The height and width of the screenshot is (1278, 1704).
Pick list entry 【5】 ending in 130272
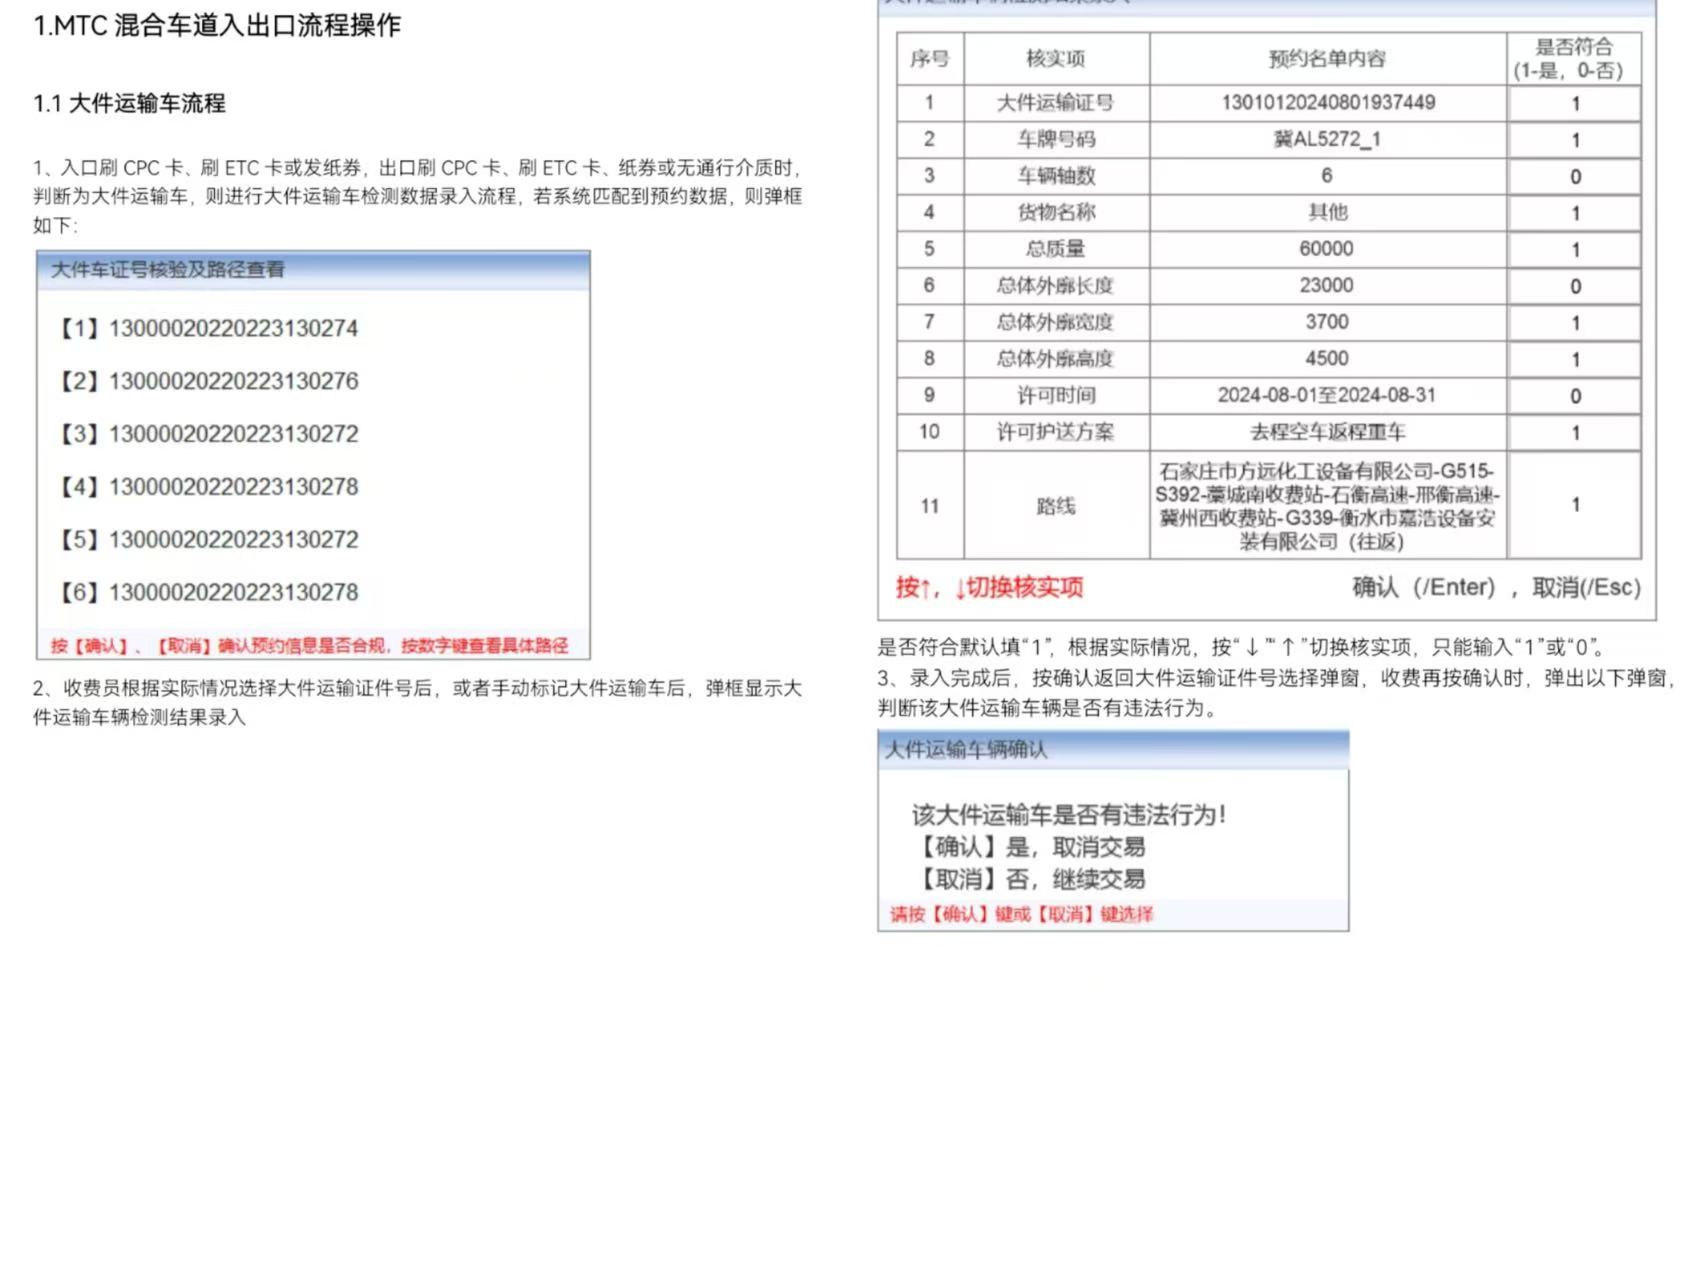208,540
